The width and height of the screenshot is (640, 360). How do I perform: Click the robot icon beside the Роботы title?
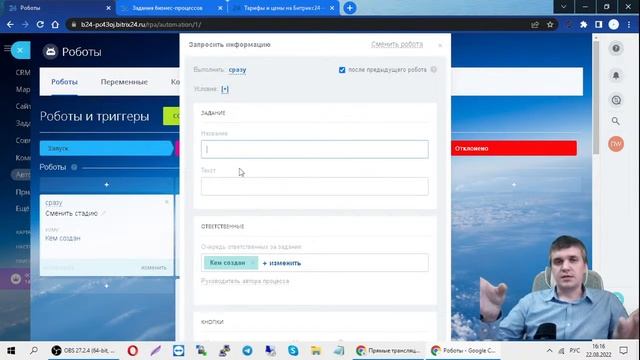pyautogui.click(x=51, y=52)
